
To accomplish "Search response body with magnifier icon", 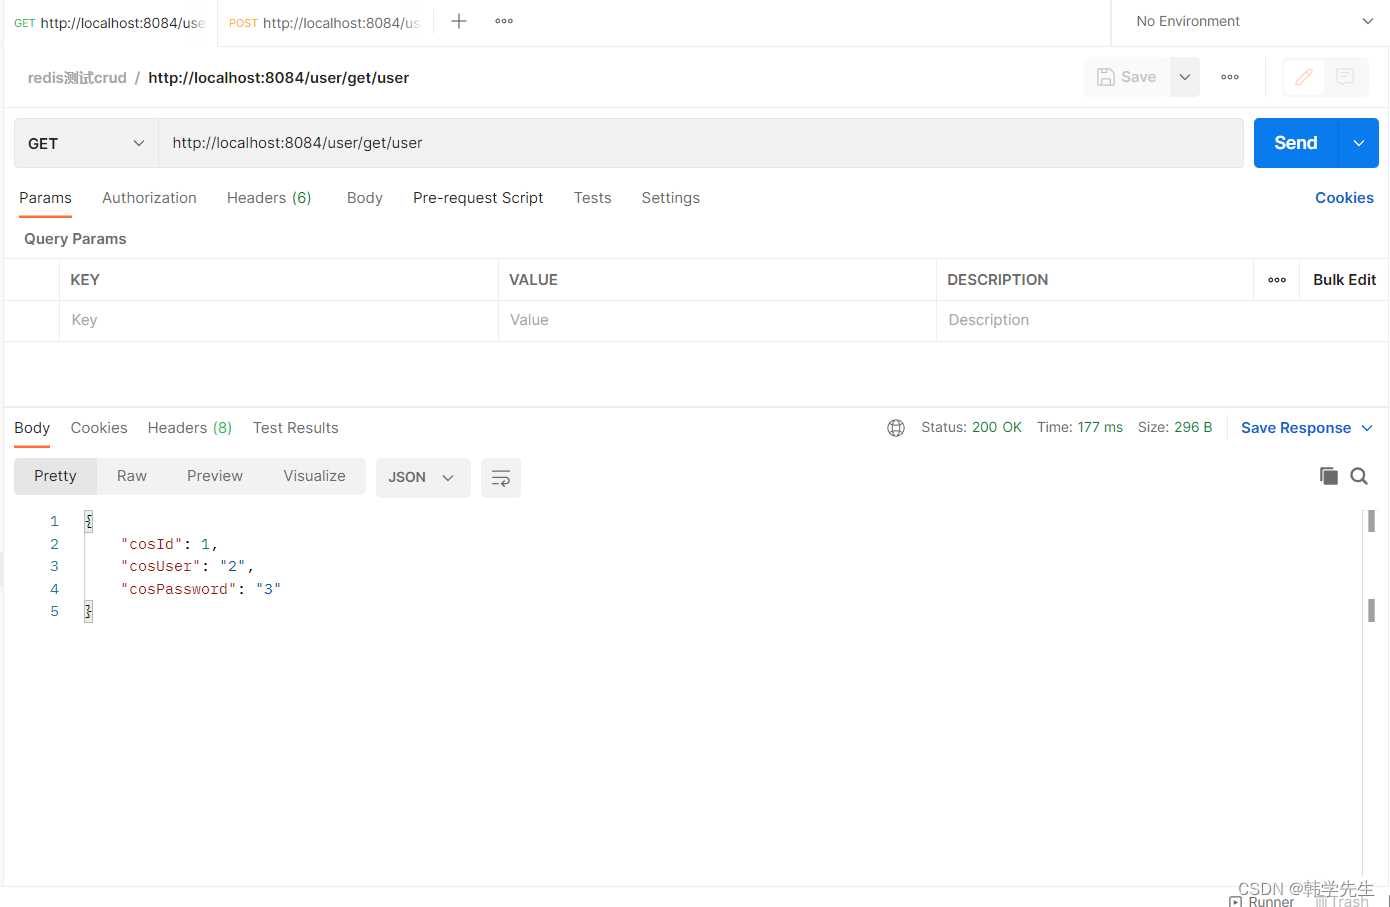I will pyautogui.click(x=1359, y=476).
